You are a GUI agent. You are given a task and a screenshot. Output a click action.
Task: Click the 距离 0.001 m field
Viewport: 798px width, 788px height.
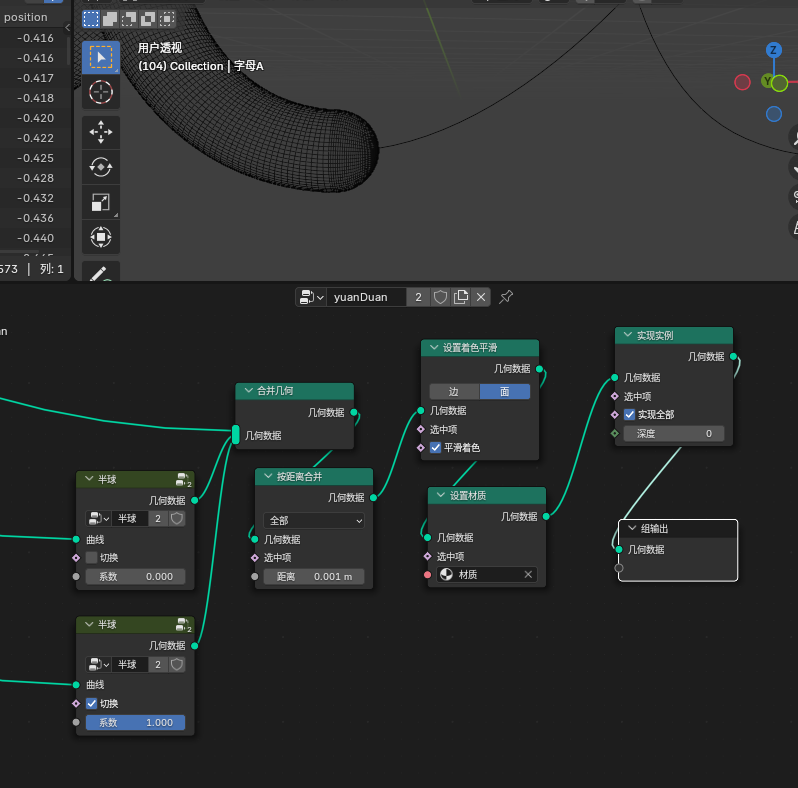(314, 576)
